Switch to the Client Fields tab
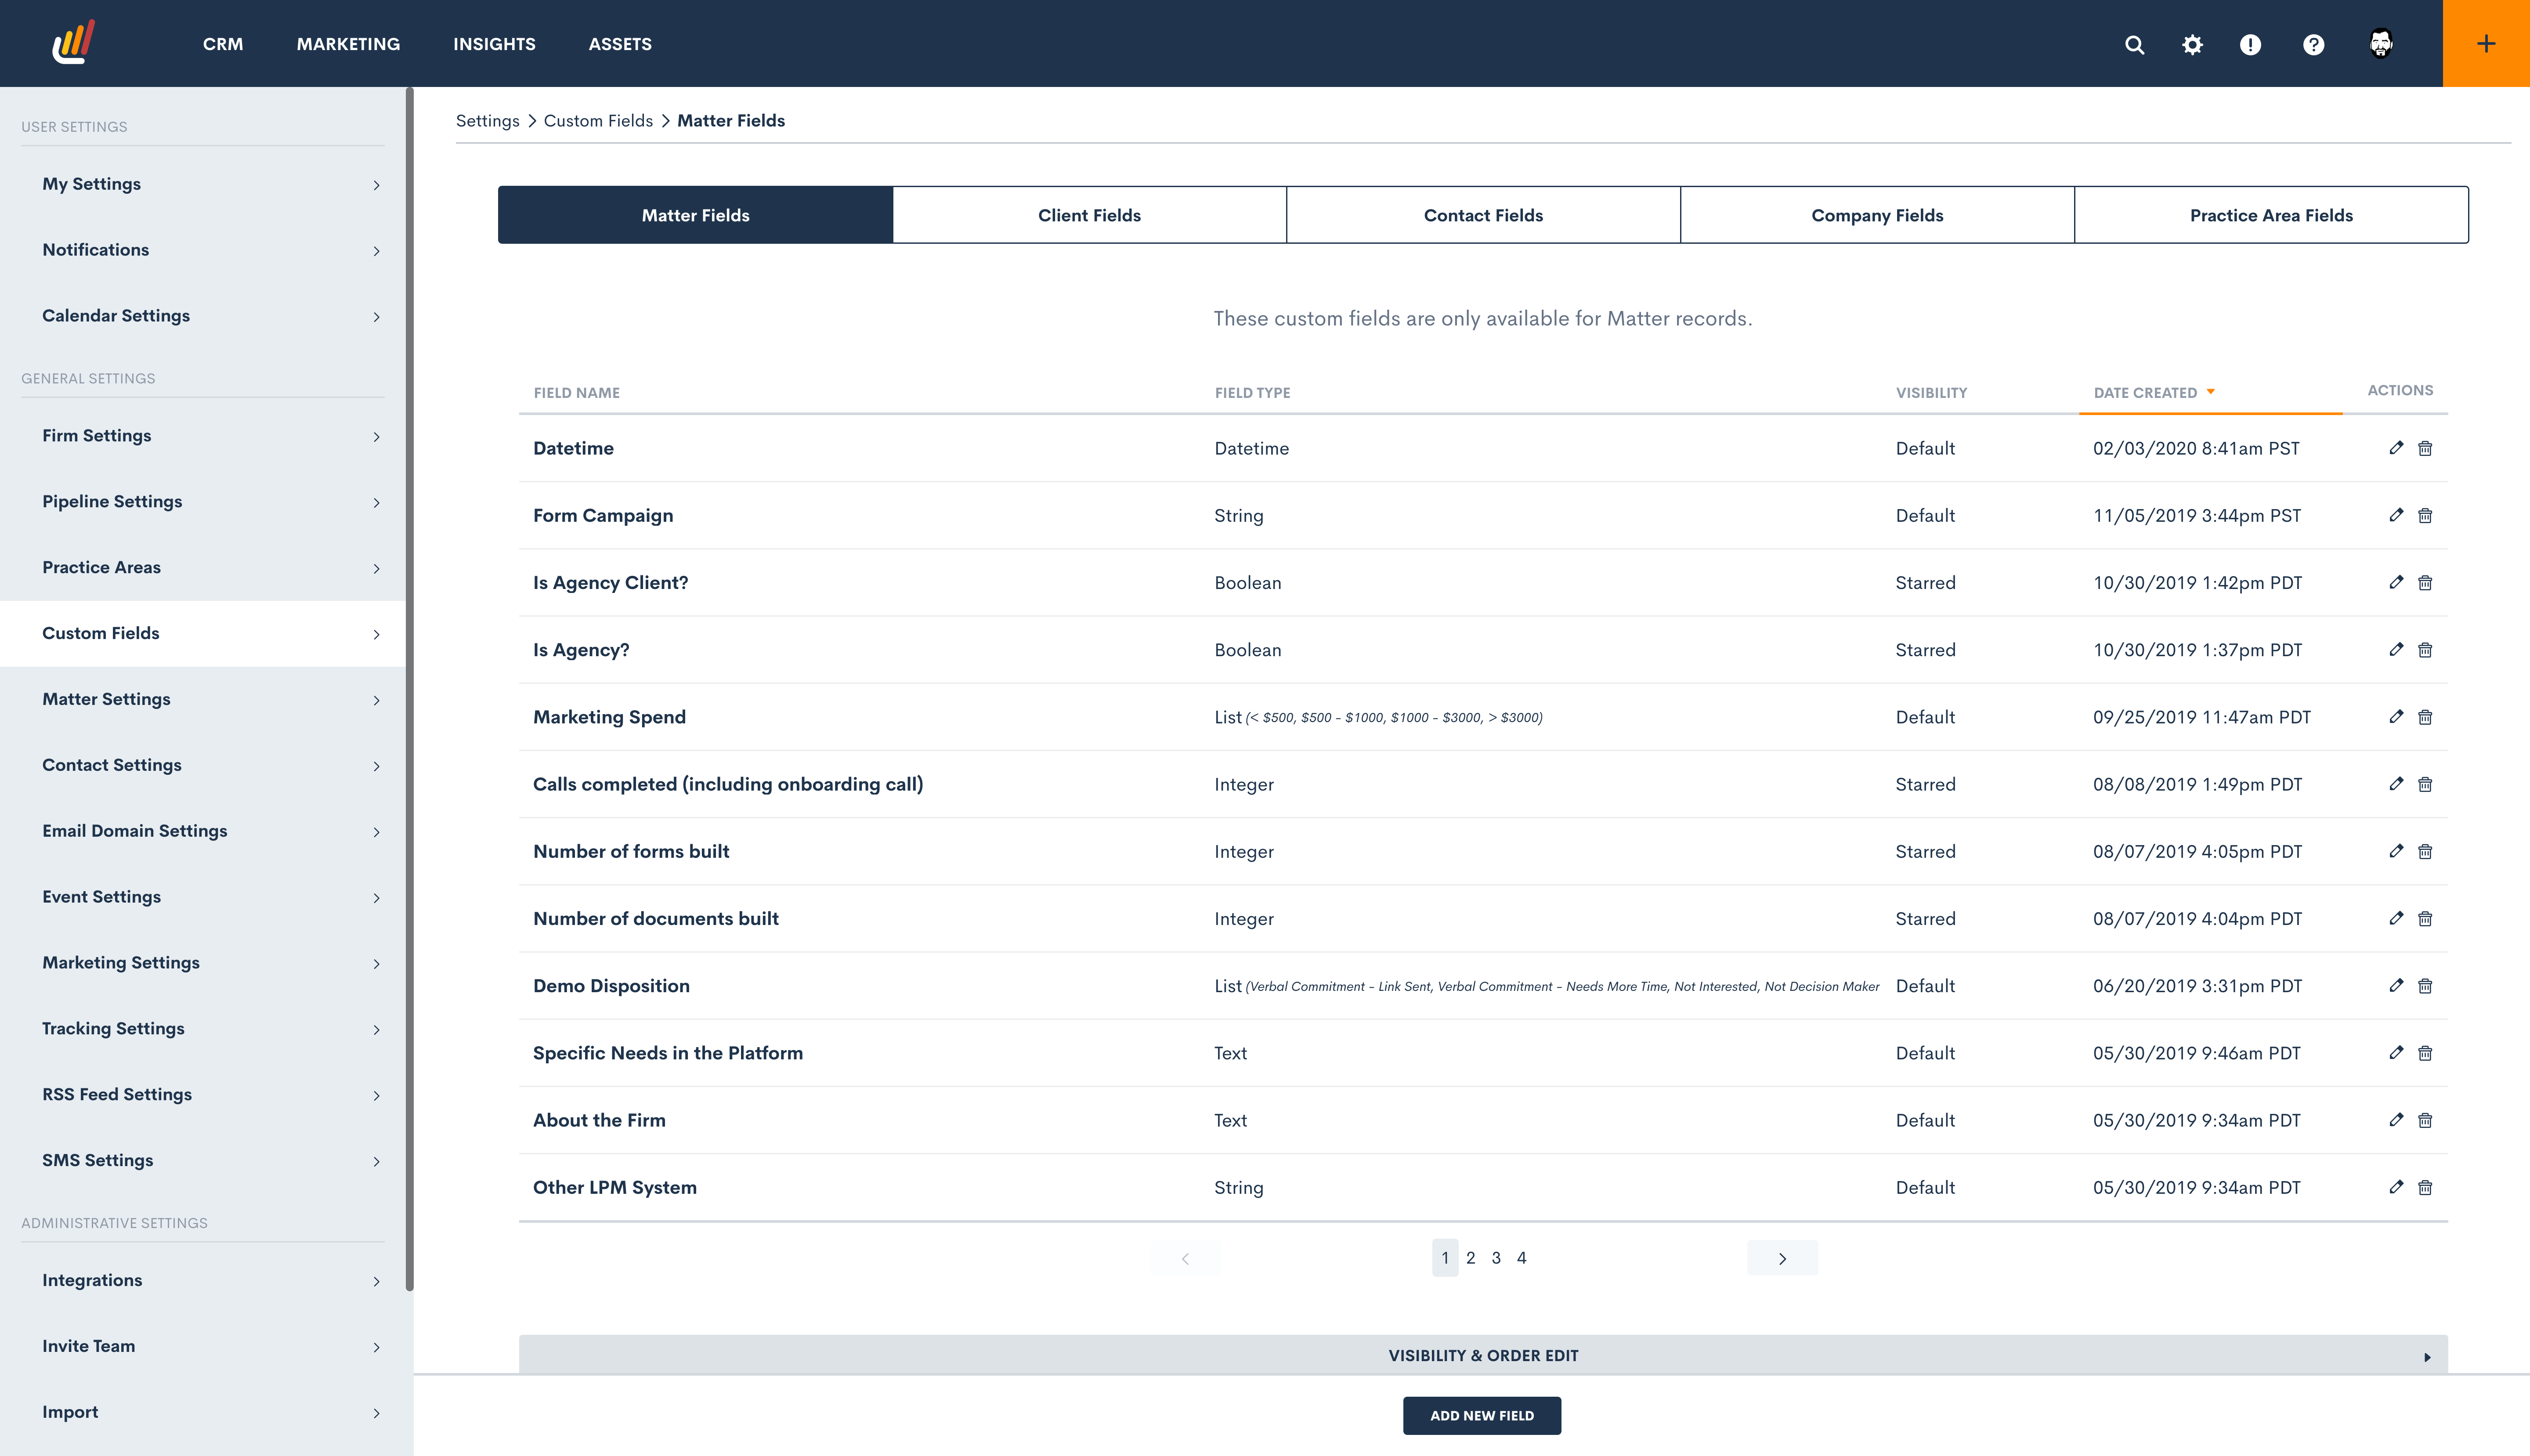This screenshot has width=2530, height=1456. pyautogui.click(x=1088, y=215)
